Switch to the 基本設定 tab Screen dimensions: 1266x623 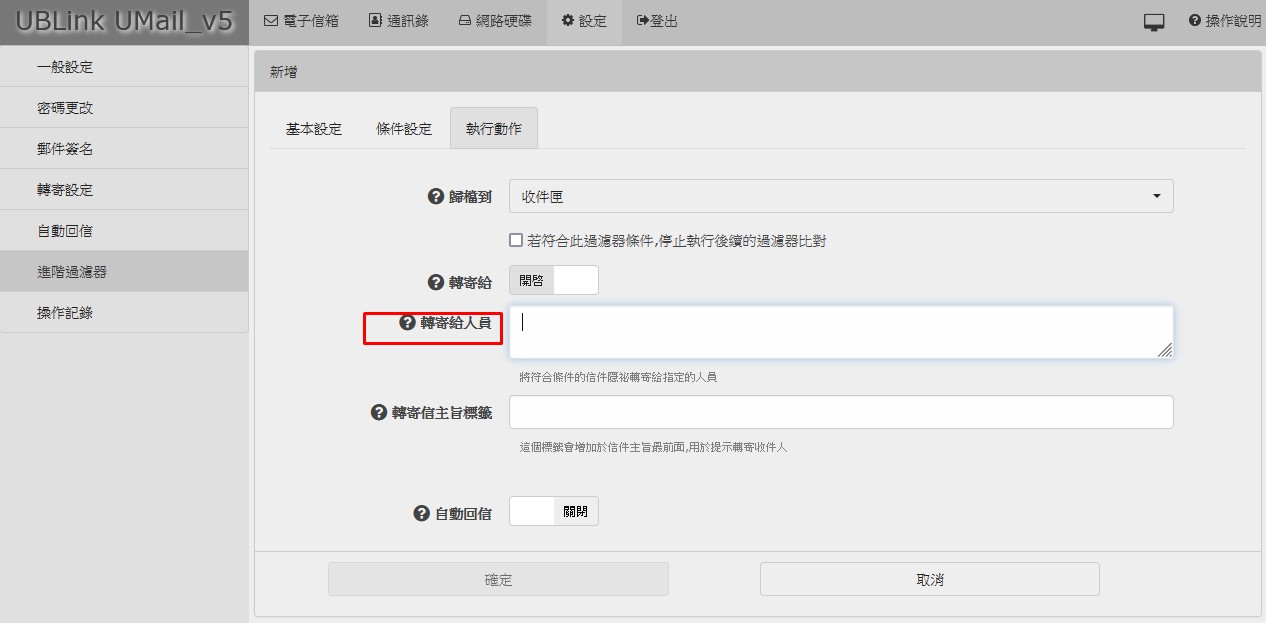coord(314,129)
